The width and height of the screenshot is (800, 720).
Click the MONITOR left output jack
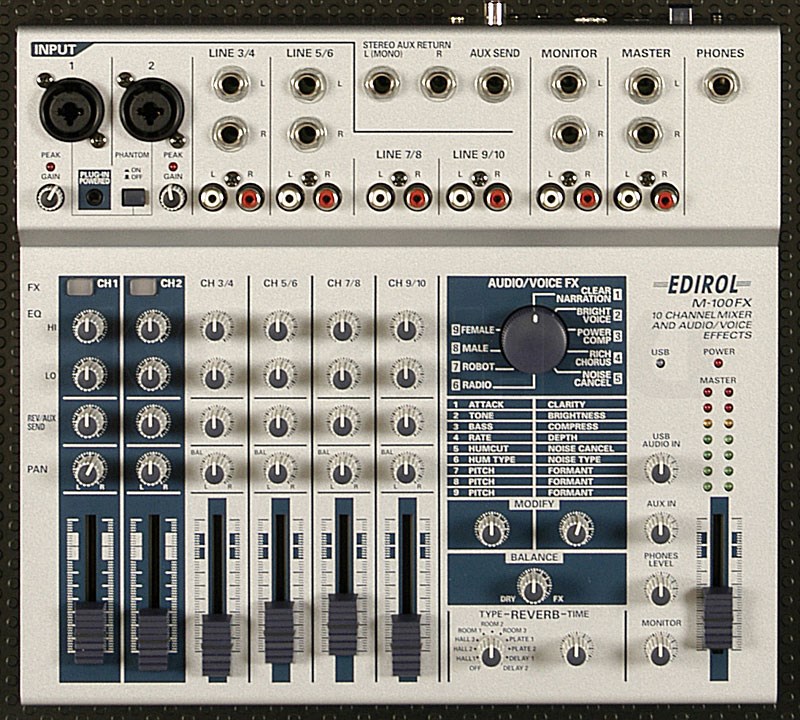pyautogui.click(x=568, y=84)
